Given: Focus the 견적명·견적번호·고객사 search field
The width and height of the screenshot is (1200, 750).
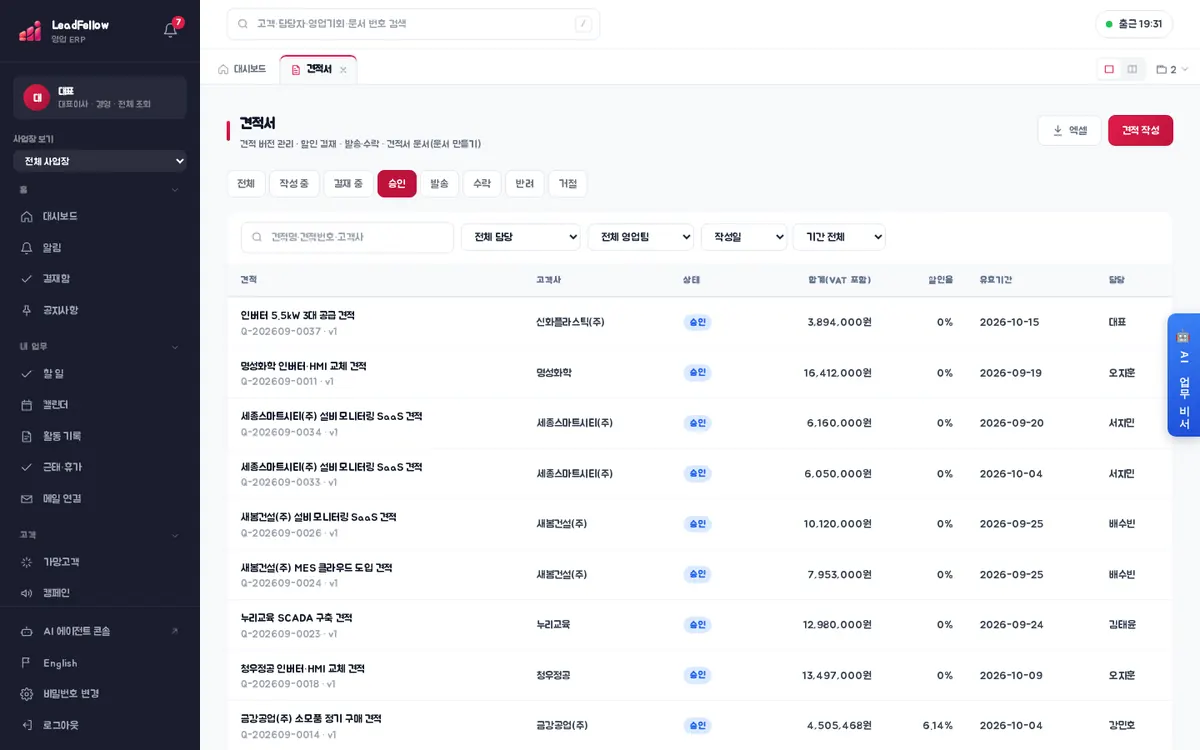Looking at the screenshot, I should [x=347, y=237].
